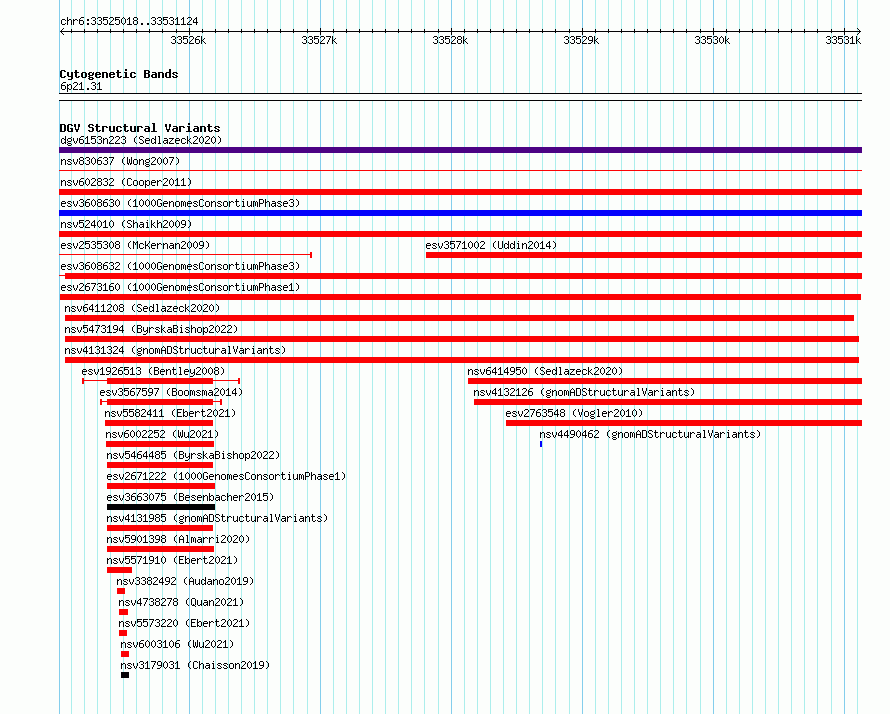Open nsv4131985 (gnomADStructuralVariants) label
Viewport: 890px width, 714px height.
coord(217,518)
